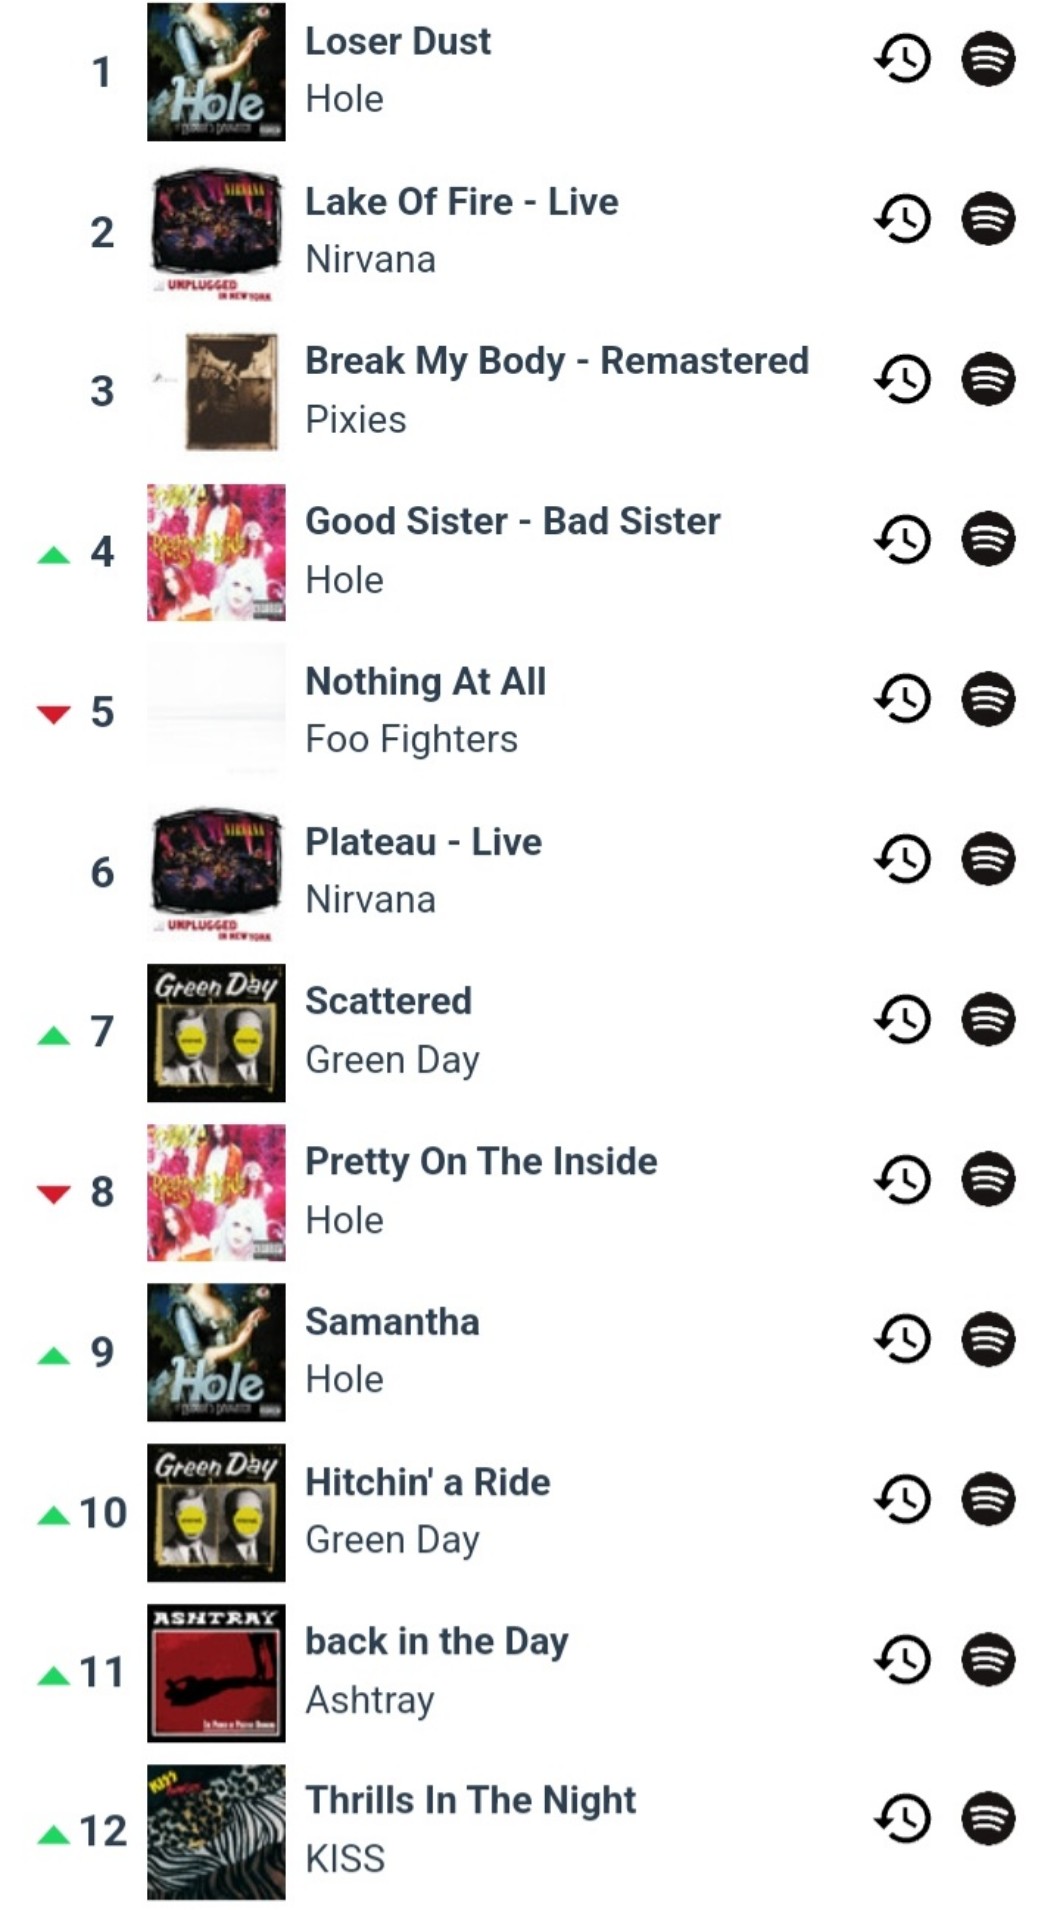This screenshot has height=1910, width=1060.
Task: View history of Break My Body - Remastered
Action: [902, 379]
